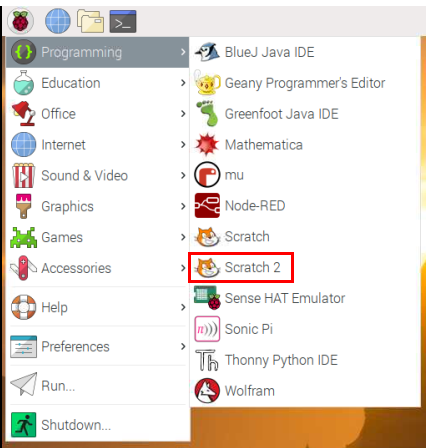Click the Wolfram wolf icon
The image size is (426, 448).
207,391
